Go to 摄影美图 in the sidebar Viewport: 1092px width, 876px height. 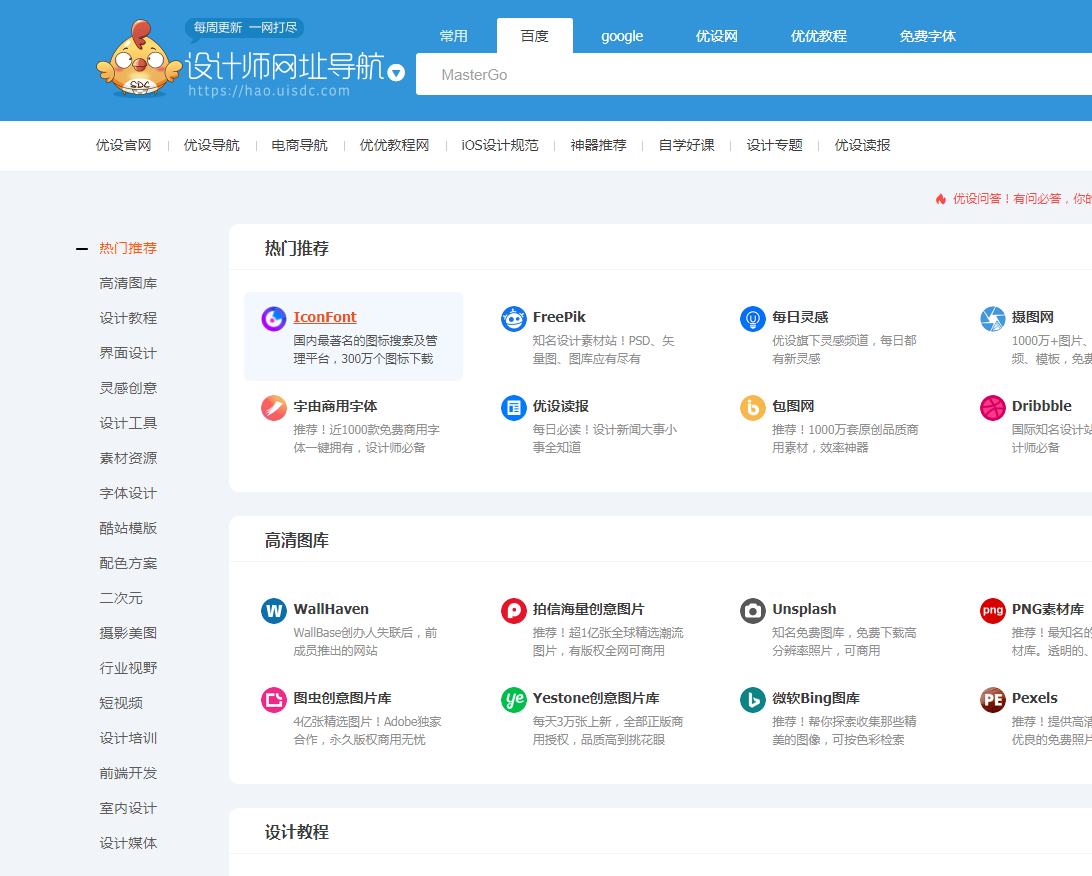pos(128,633)
